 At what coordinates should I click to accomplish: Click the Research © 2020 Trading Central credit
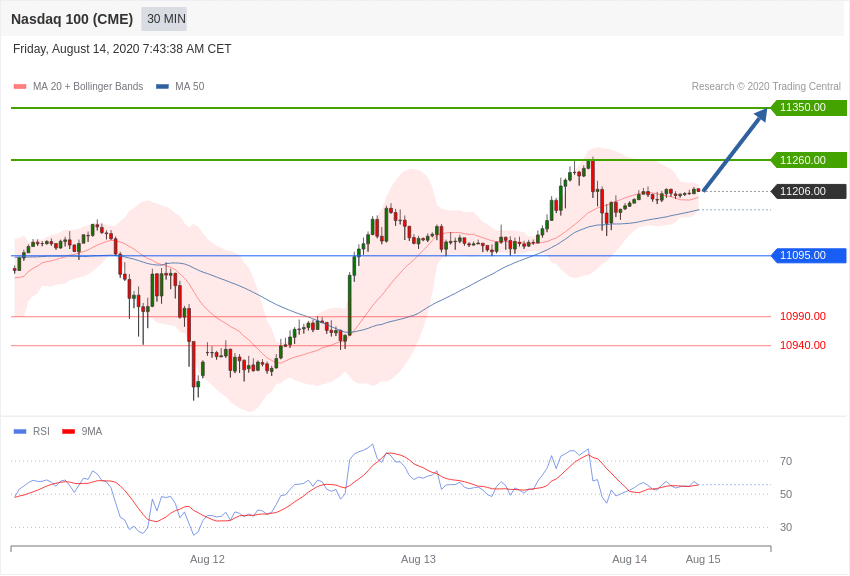pyautogui.click(x=766, y=87)
